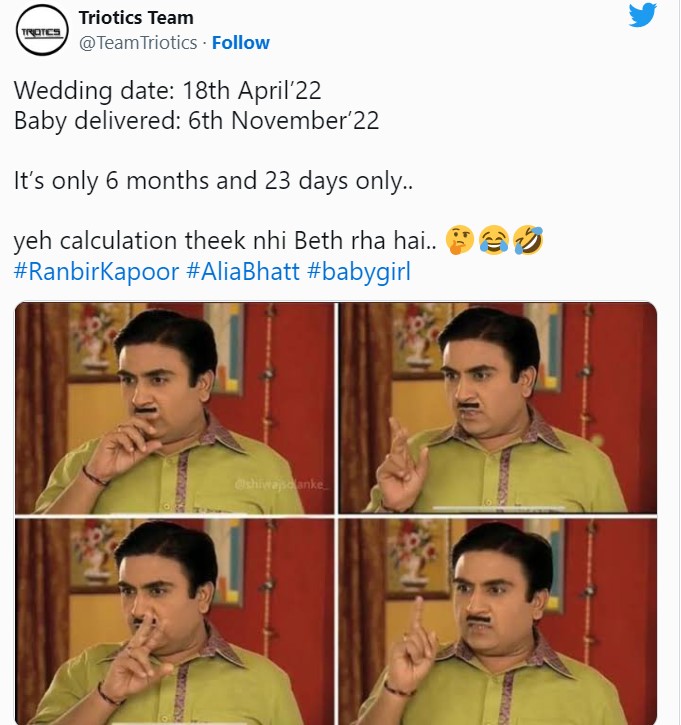Image resolution: width=681 pixels, height=725 pixels.
Task: Click the "Wedding date: 18th April'22" text
Action: coord(167,90)
